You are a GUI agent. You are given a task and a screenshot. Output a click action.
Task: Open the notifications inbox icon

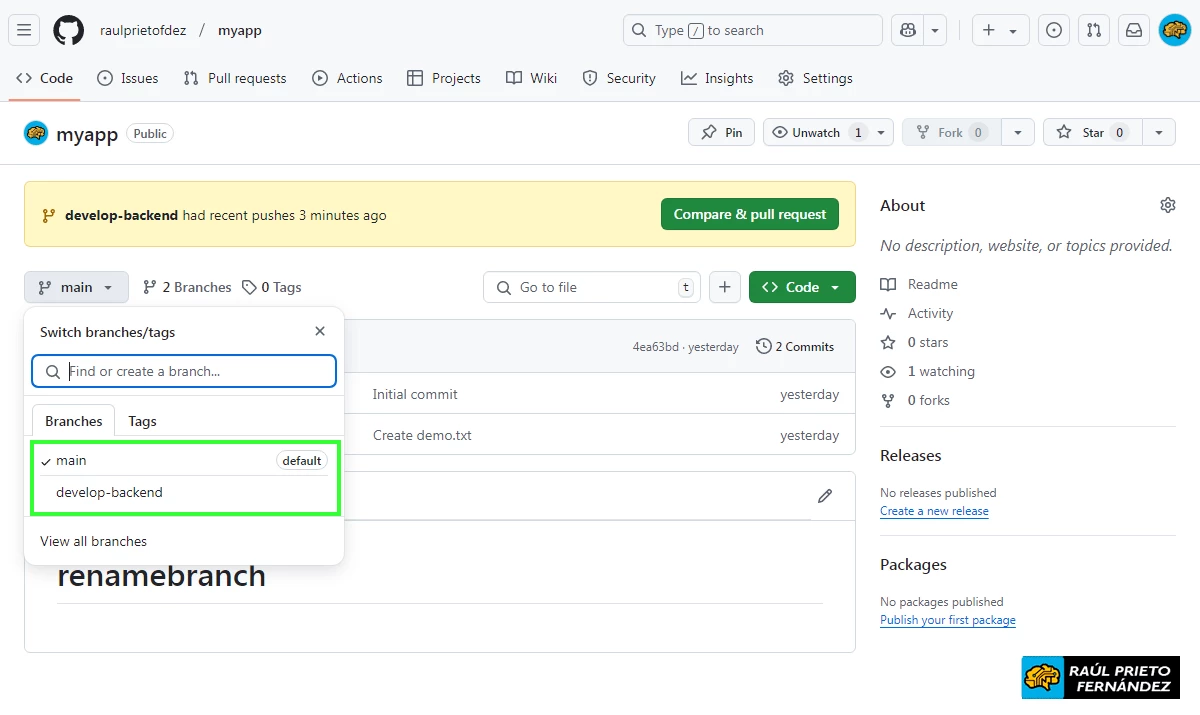click(1134, 30)
